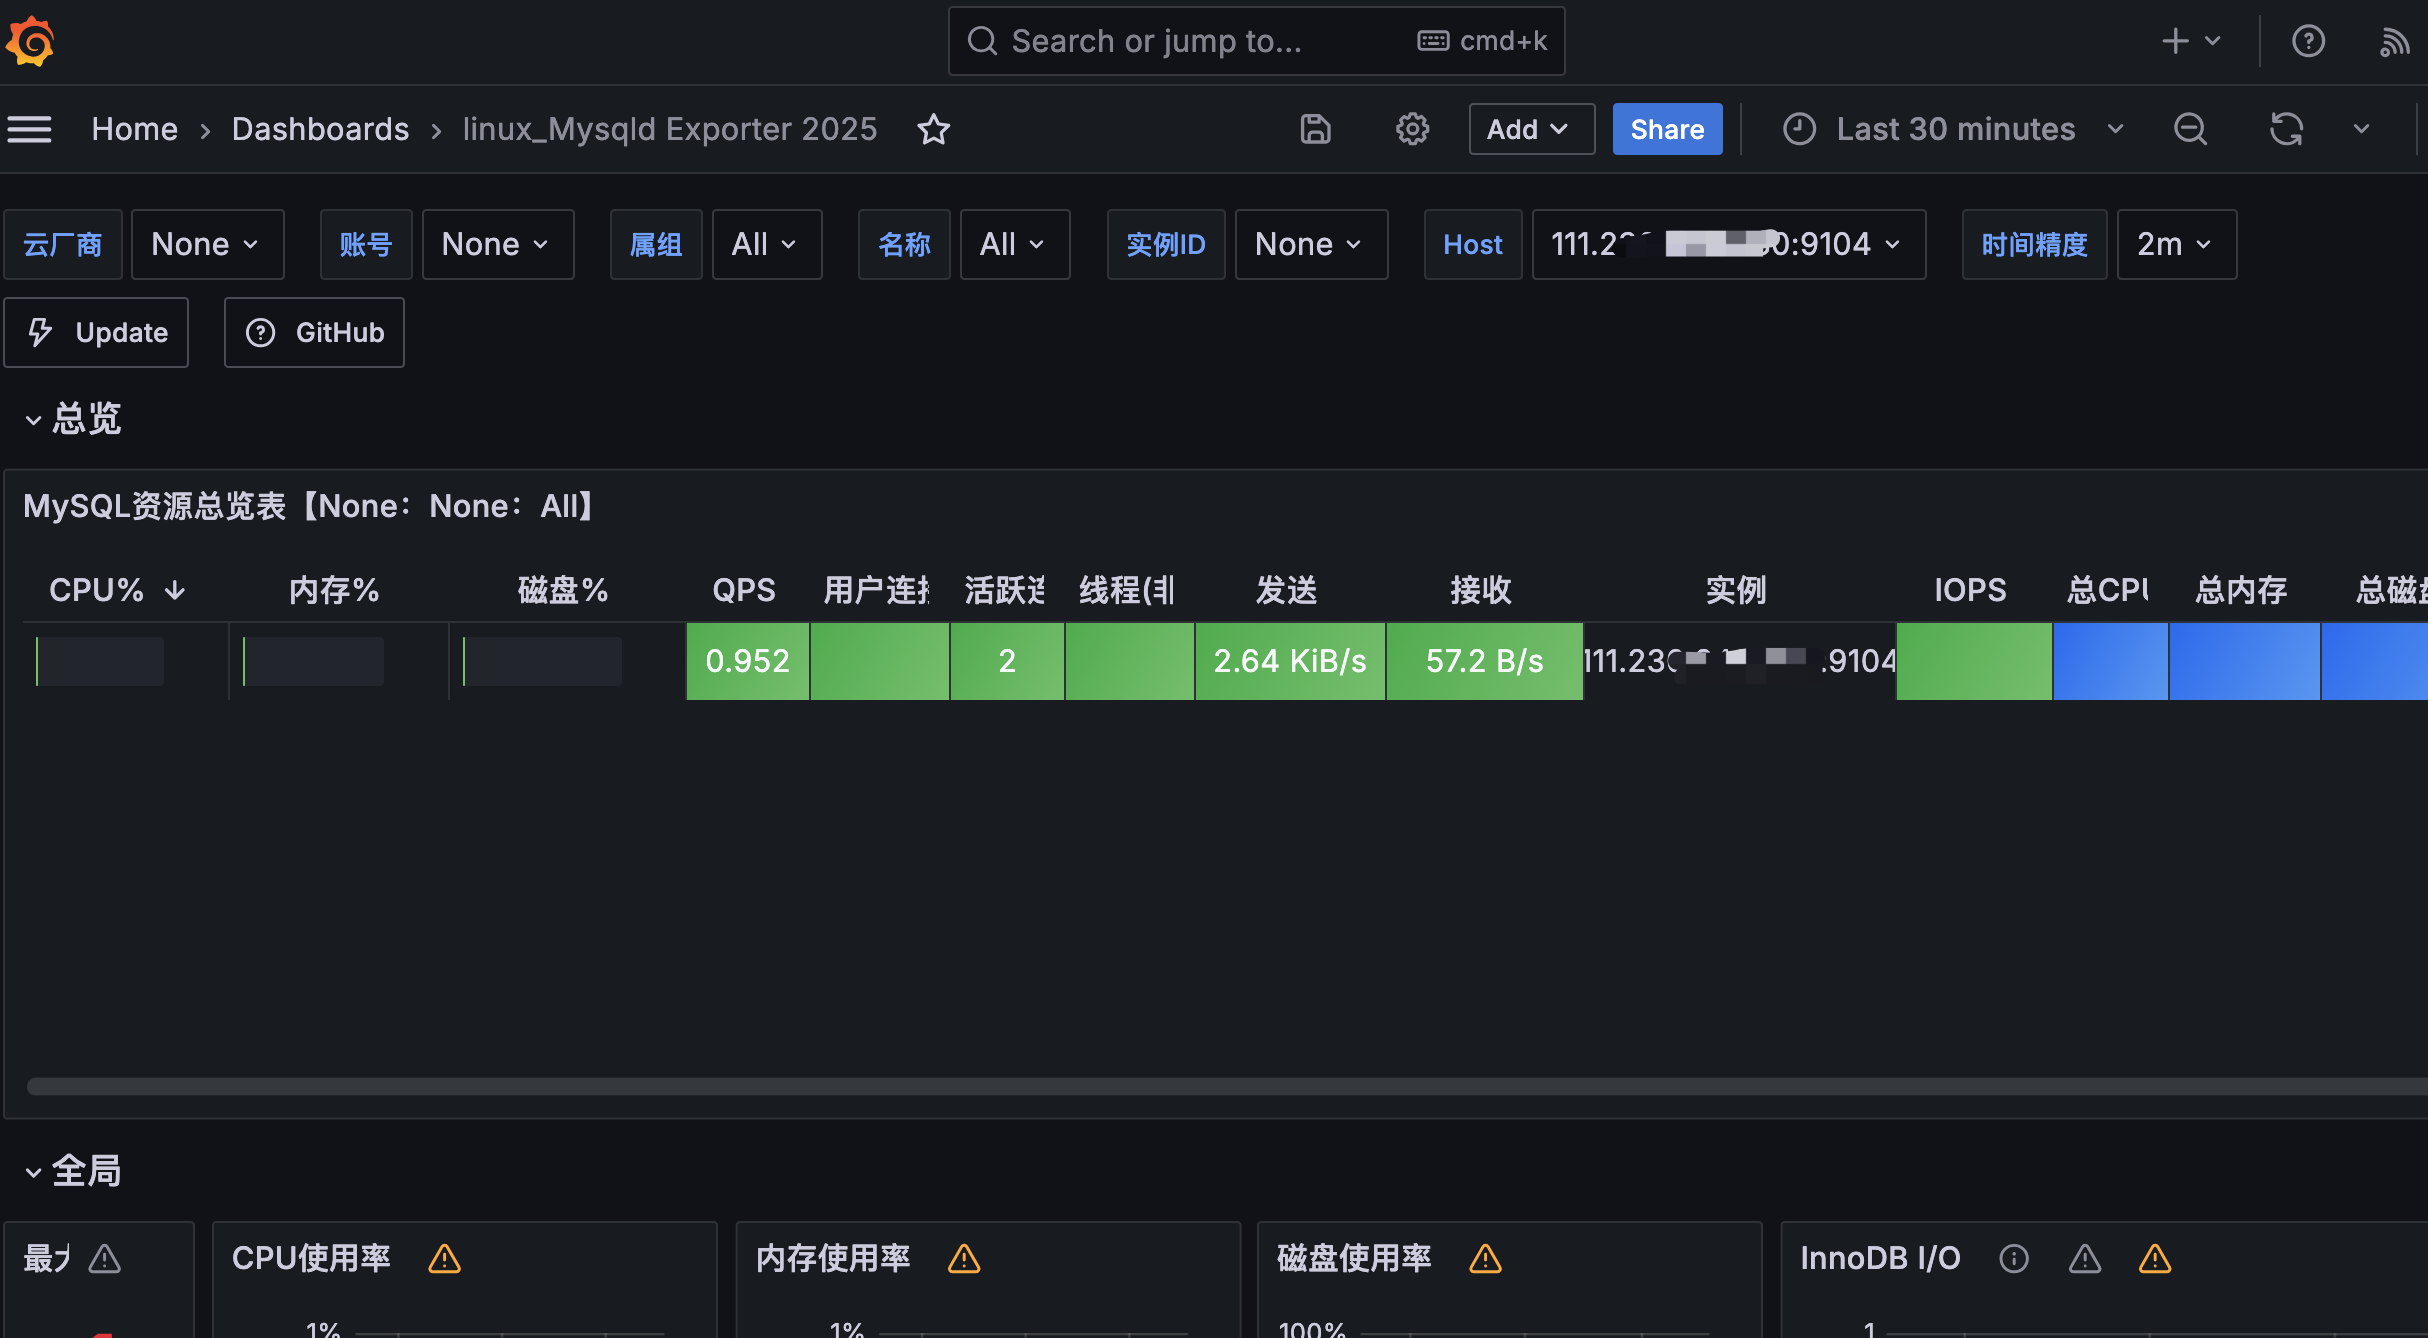Click the InnoDB I/O info icon
Image resolution: width=2428 pixels, height=1338 pixels.
pyautogui.click(x=2013, y=1258)
